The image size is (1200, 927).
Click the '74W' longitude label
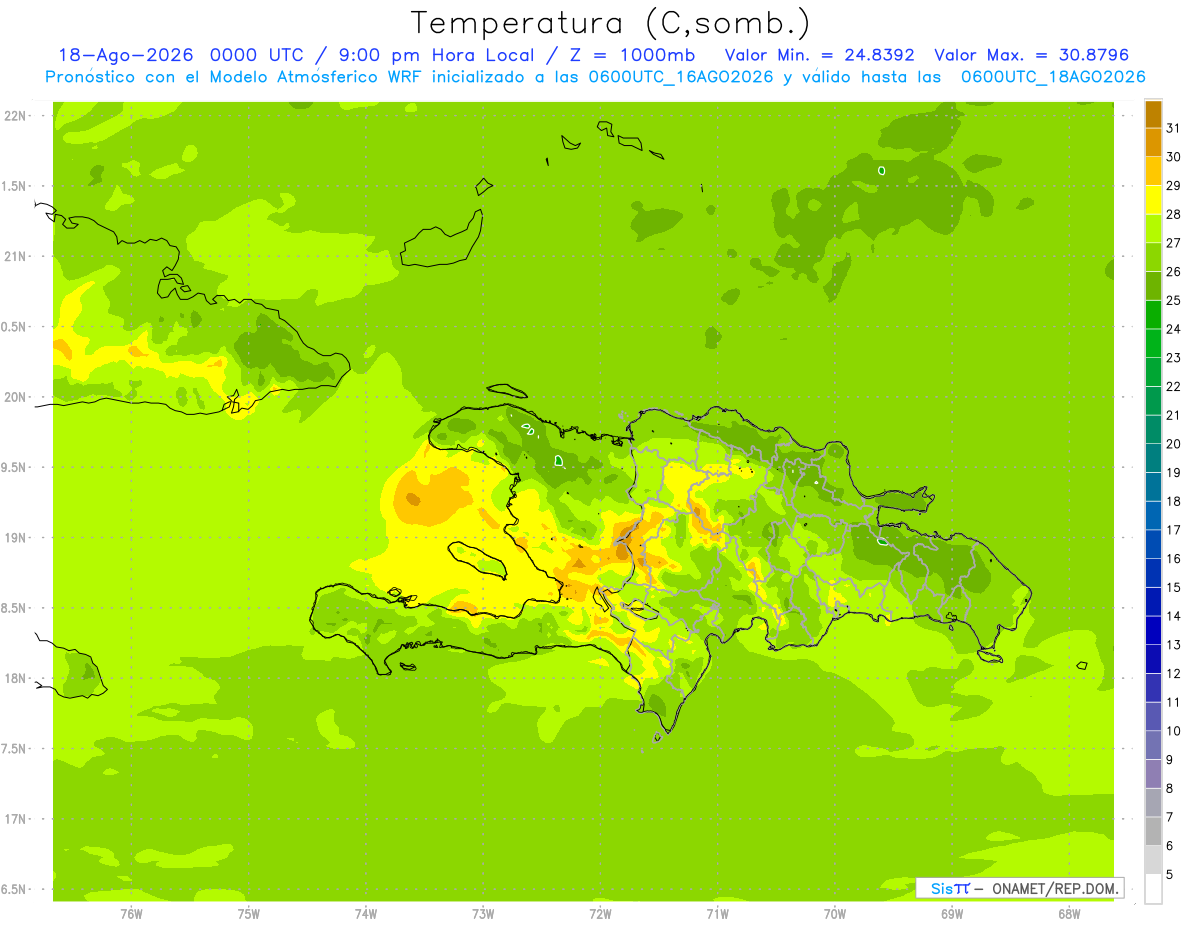(366, 914)
